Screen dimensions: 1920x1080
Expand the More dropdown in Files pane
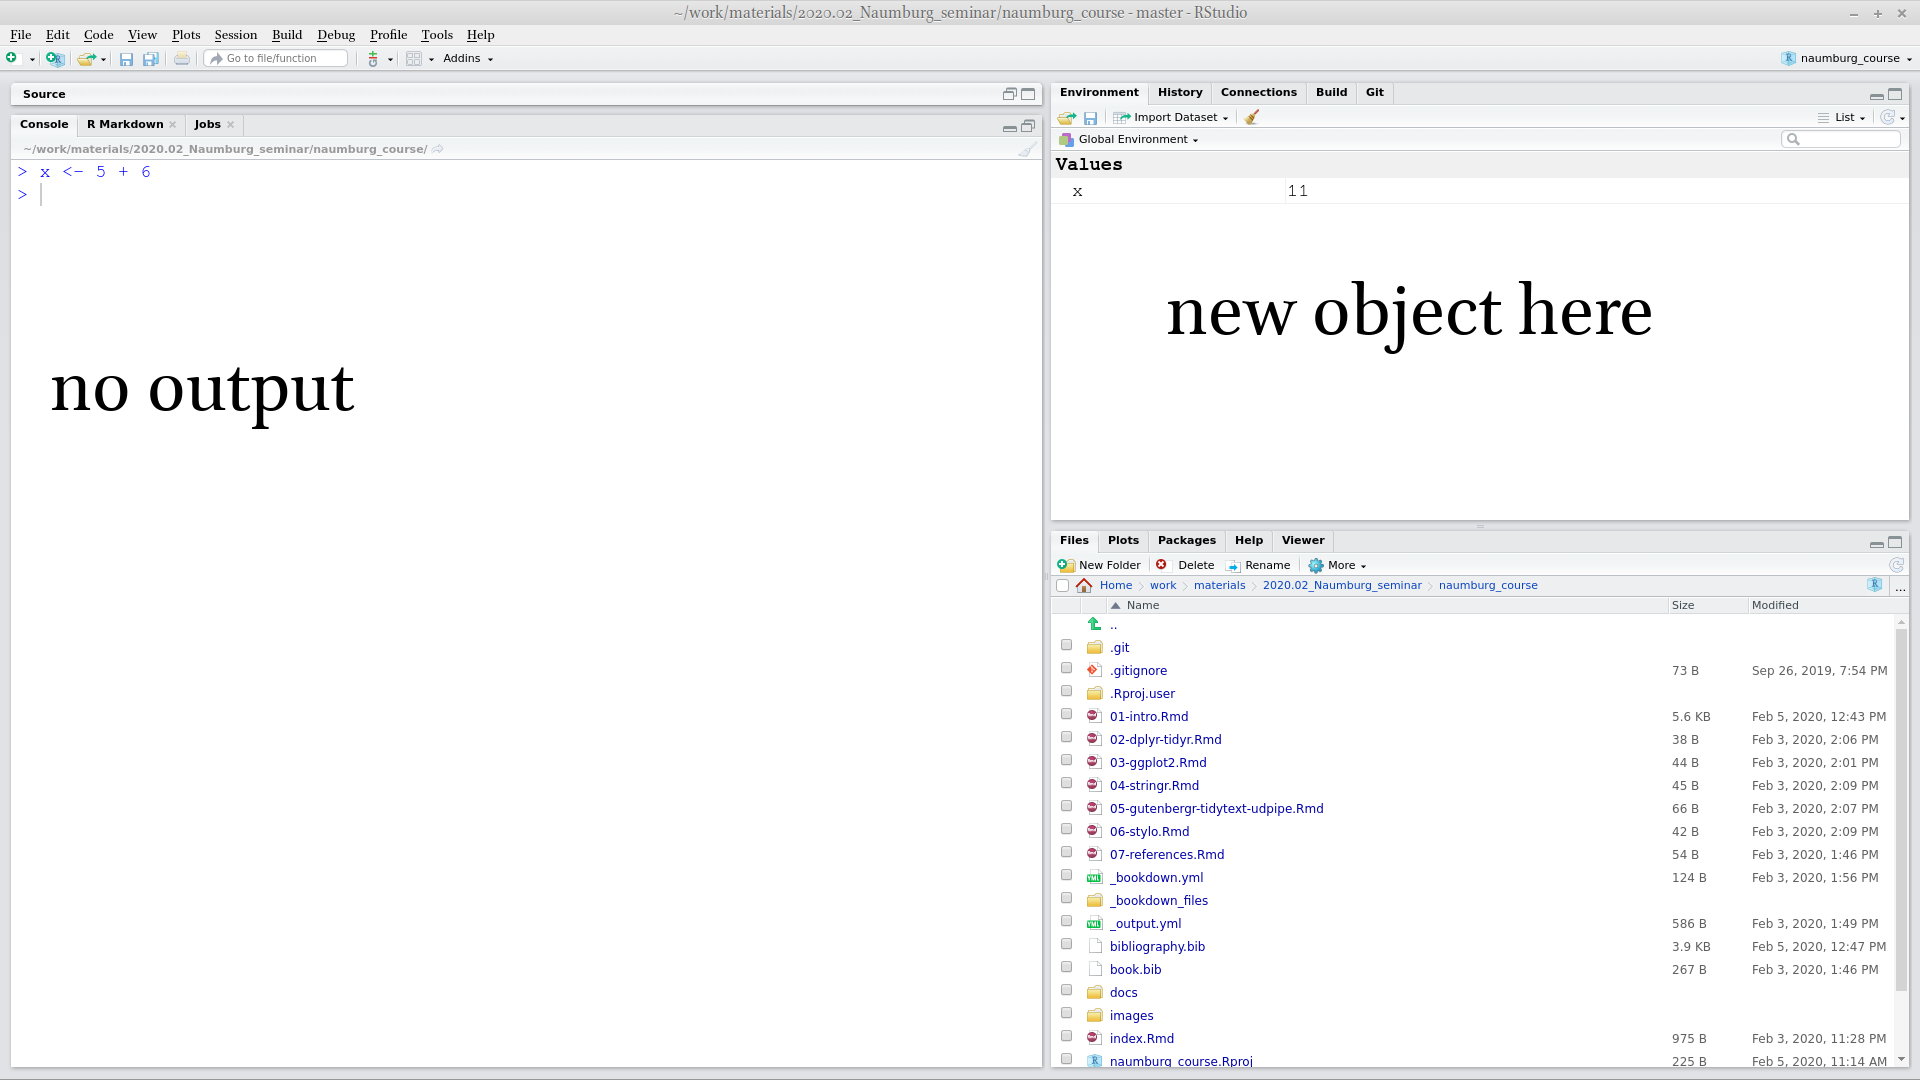pos(1338,566)
